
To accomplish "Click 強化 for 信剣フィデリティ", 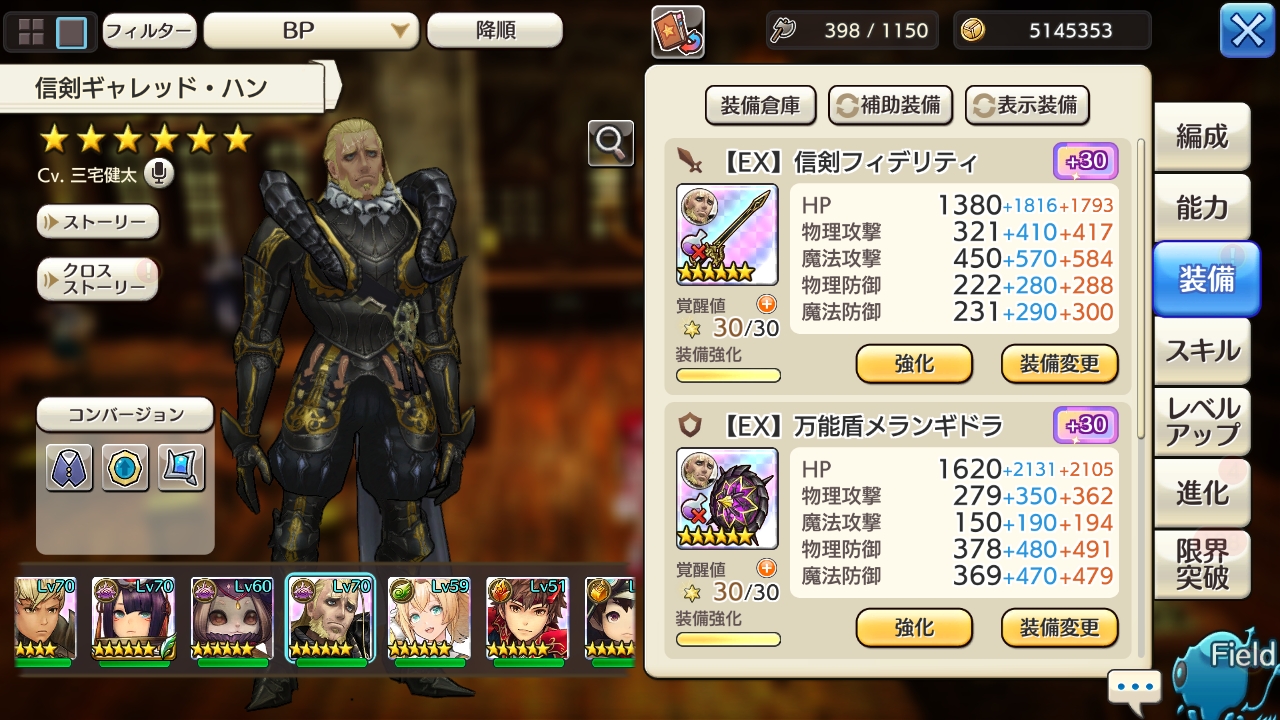I will [x=914, y=364].
